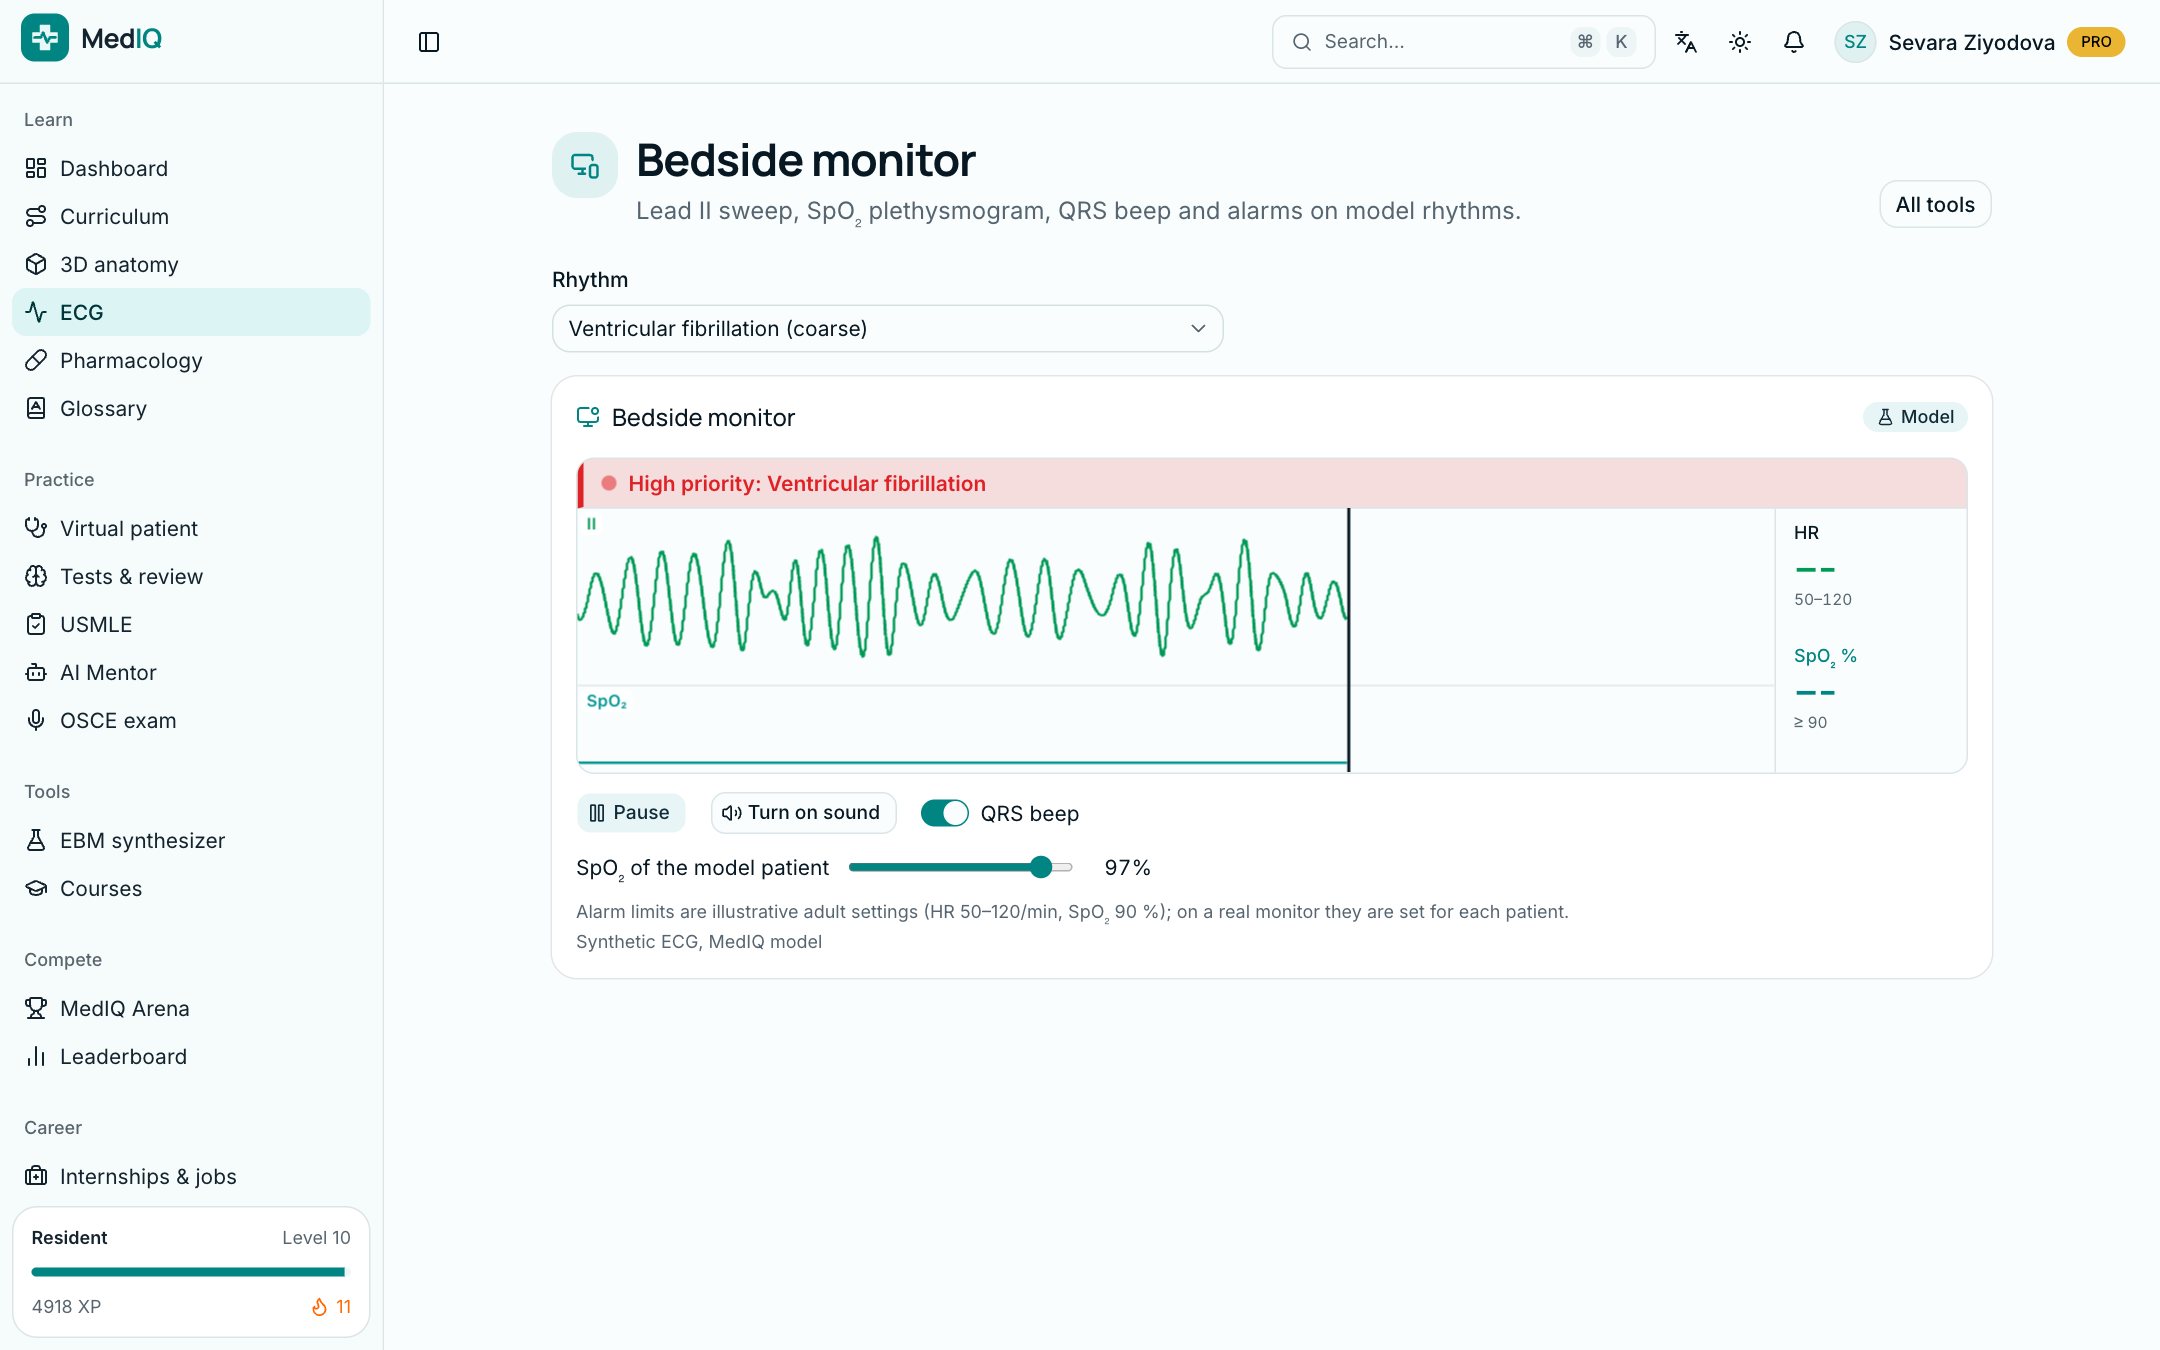Open All tools button
The image size is (2160, 1350).
[x=1935, y=204]
